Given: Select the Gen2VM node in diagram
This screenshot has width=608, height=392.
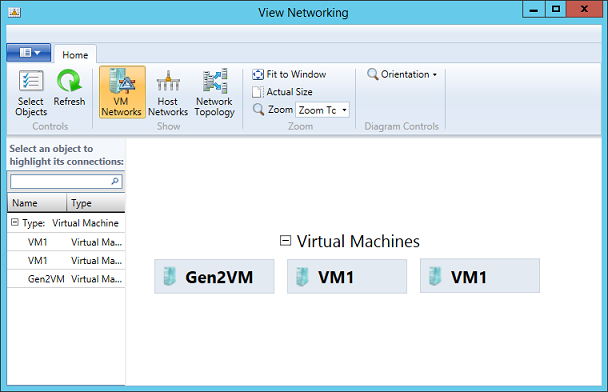Looking at the screenshot, I should 214,277.
